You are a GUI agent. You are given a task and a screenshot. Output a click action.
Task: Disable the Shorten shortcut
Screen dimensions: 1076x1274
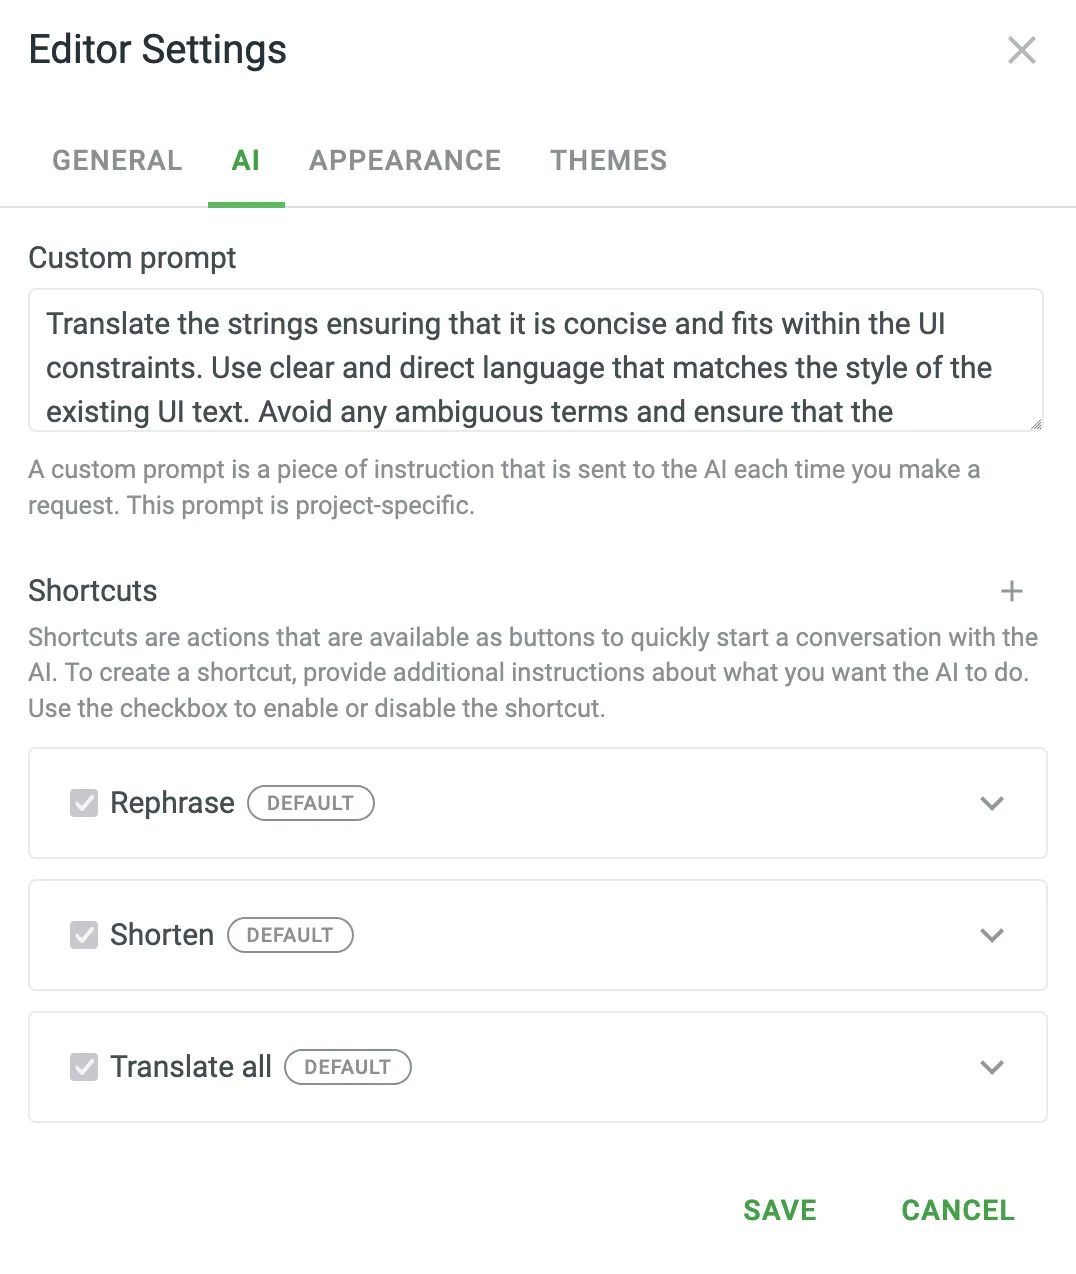pos(84,935)
